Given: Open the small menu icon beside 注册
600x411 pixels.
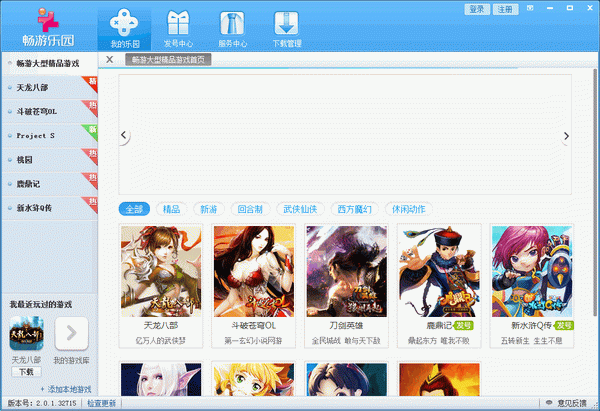Looking at the screenshot, I should point(530,8).
